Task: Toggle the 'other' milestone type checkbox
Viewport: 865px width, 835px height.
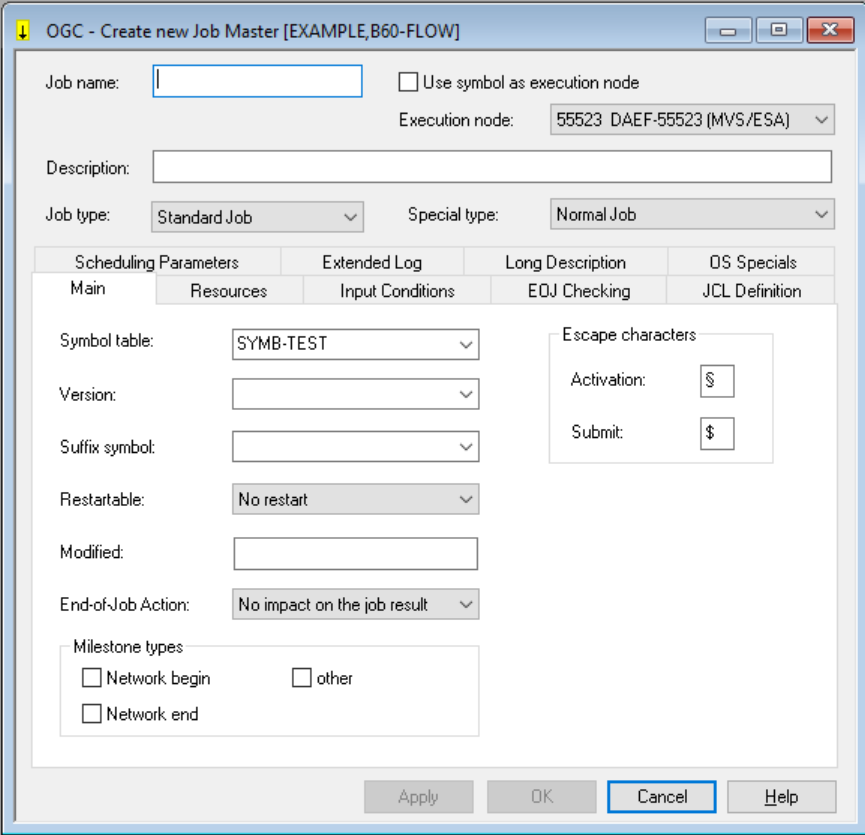Action: tap(302, 678)
